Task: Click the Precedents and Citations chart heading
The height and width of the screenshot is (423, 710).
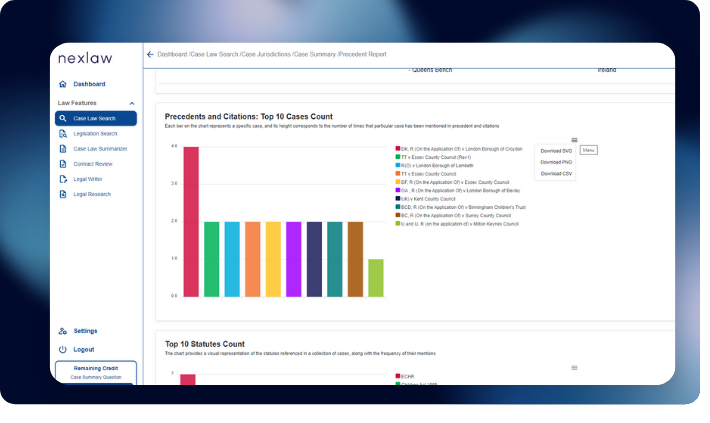Action: (249, 116)
